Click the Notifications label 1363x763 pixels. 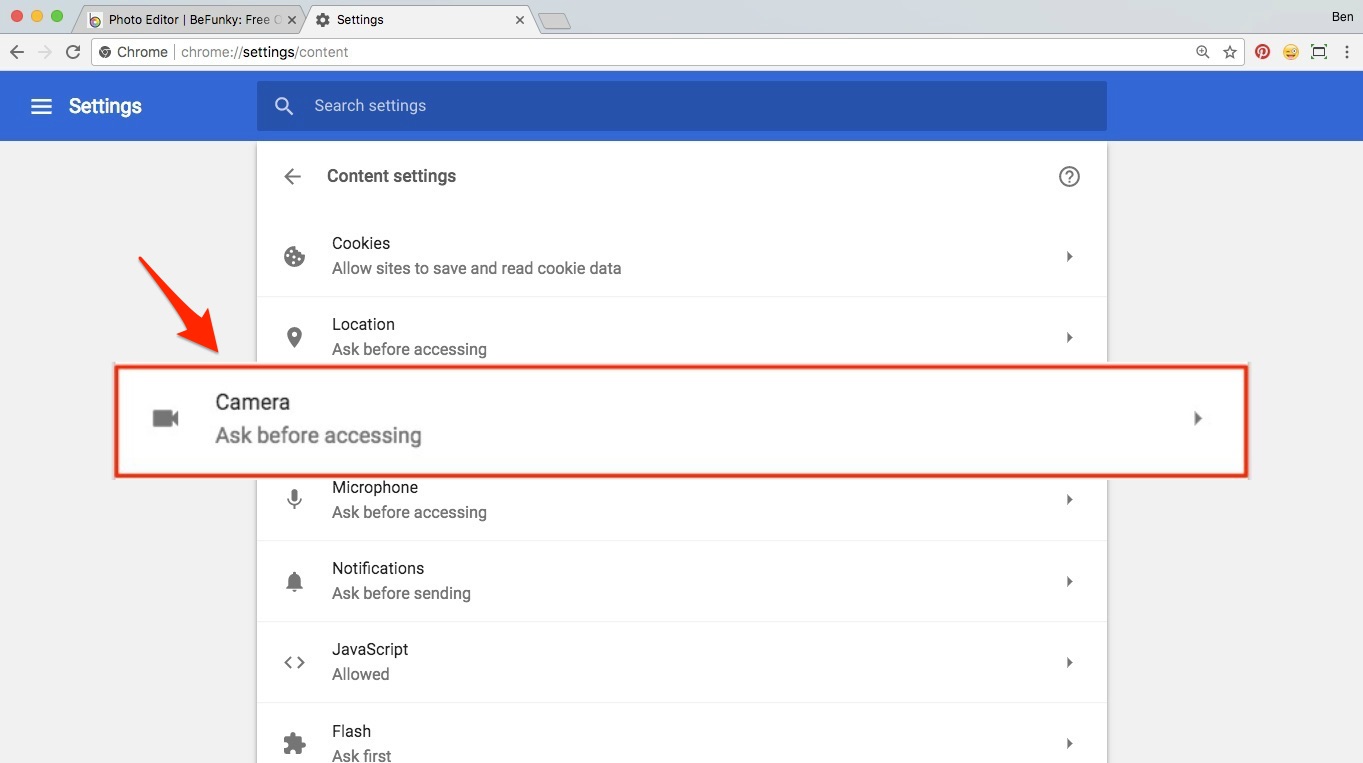(x=378, y=568)
